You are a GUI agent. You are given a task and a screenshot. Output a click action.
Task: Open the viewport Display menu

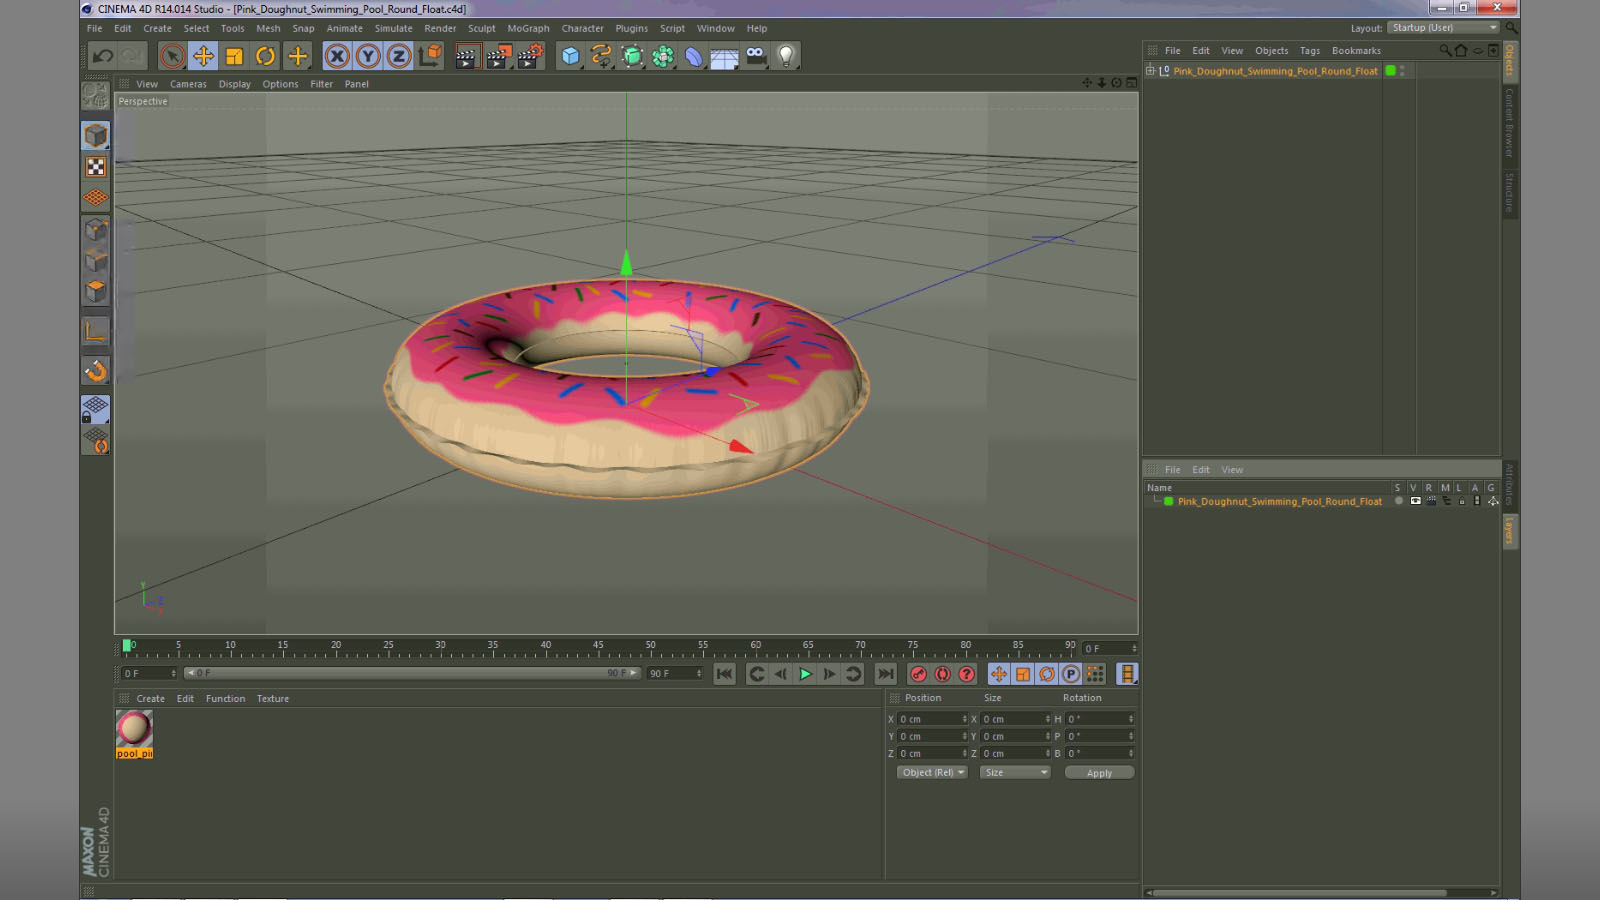[235, 85]
